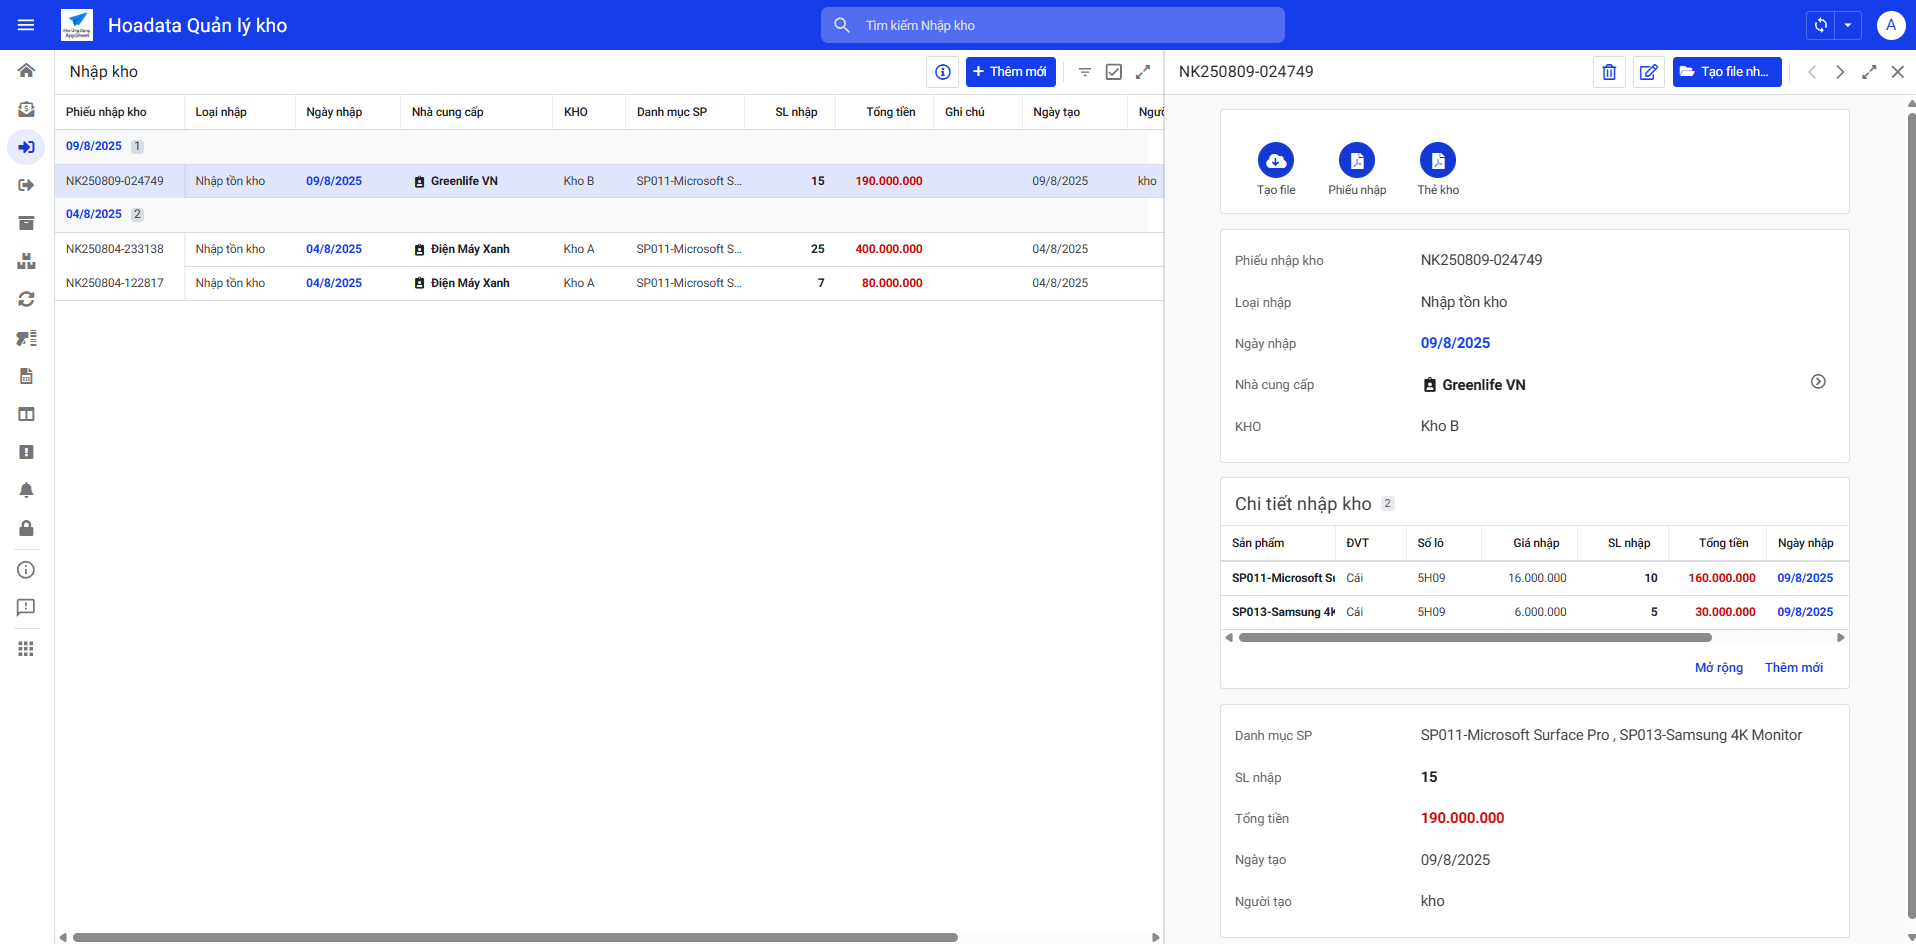Edit record NK250809-024749 with pencil icon
The width and height of the screenshot is (1916, 944).
click(1649, 72)
